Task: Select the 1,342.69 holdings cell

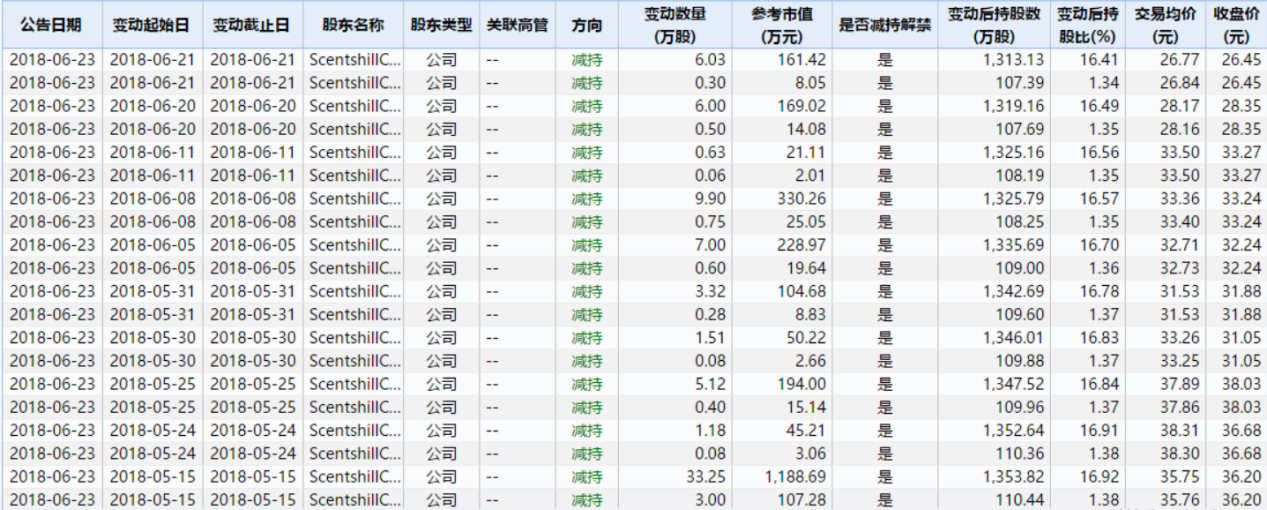Action: point(993,291)
